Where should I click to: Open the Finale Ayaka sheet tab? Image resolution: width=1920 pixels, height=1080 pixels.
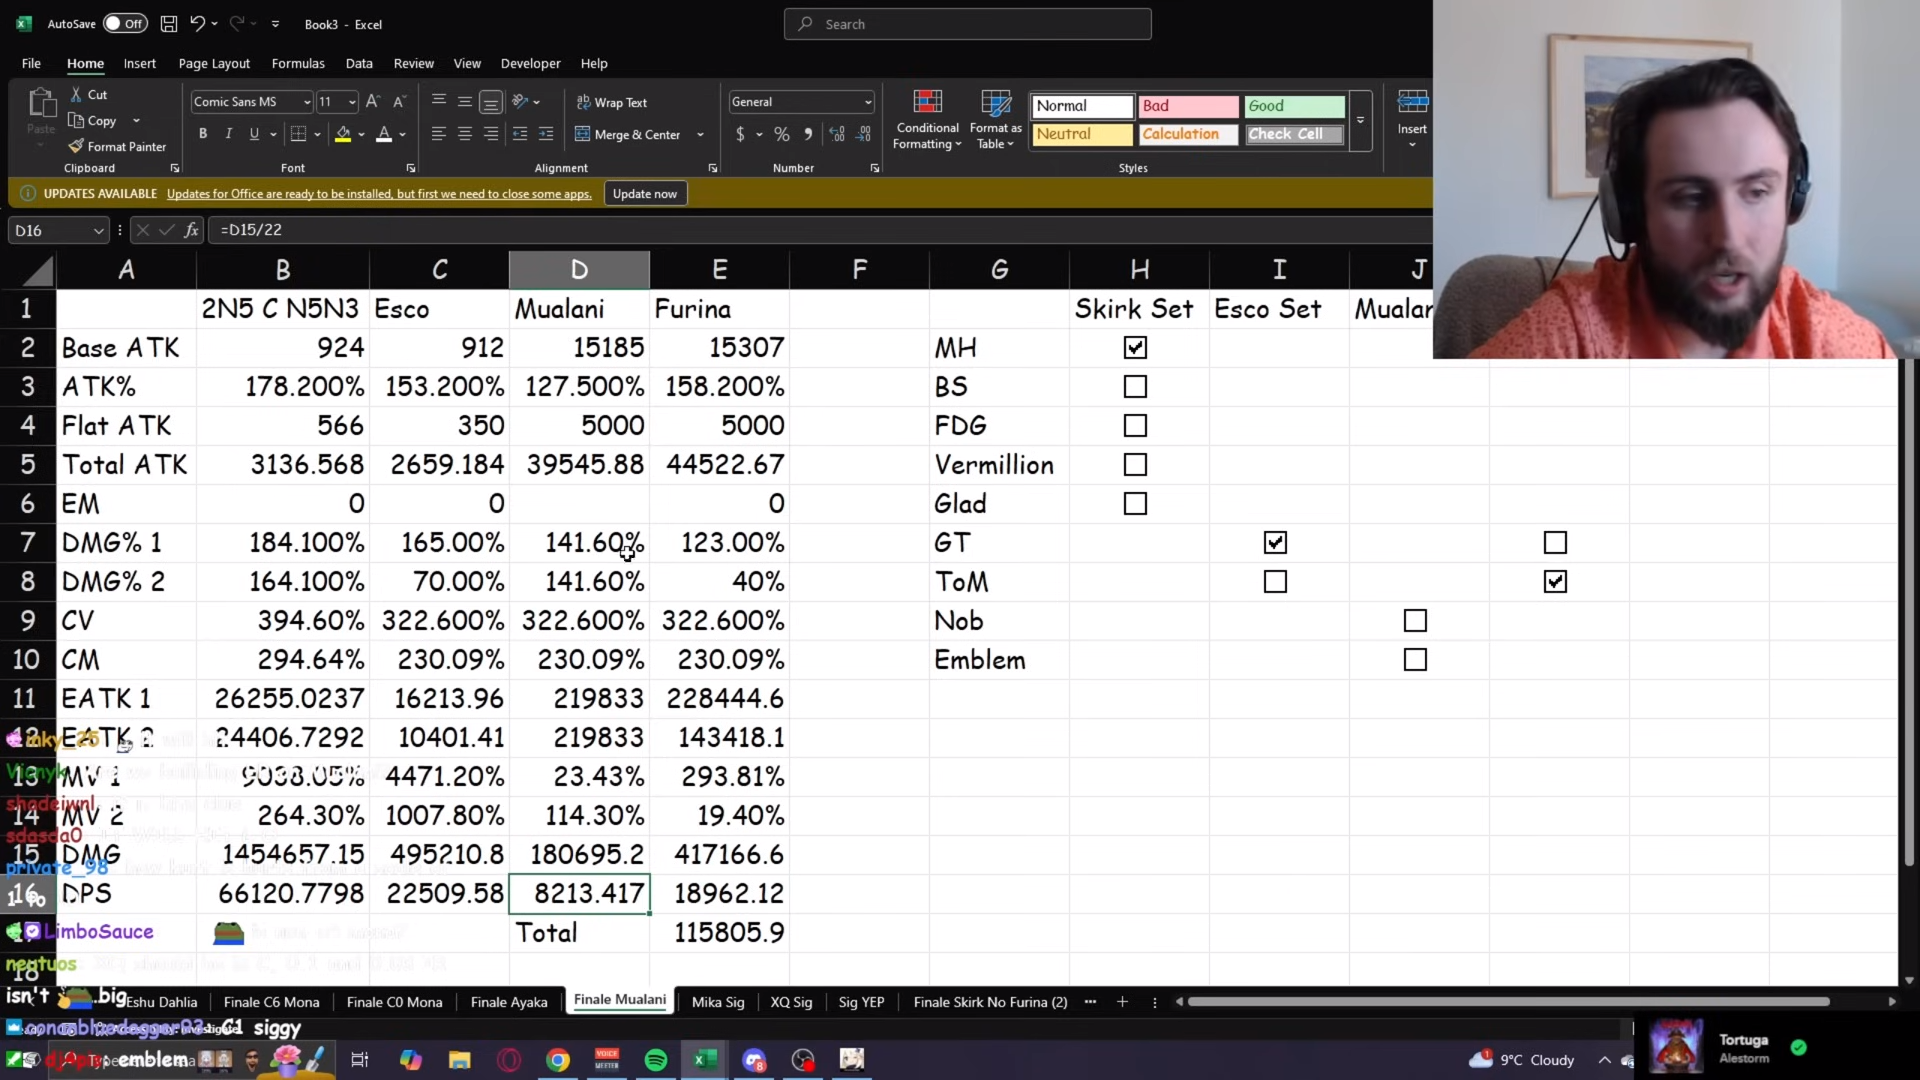tap(509, 1002)
